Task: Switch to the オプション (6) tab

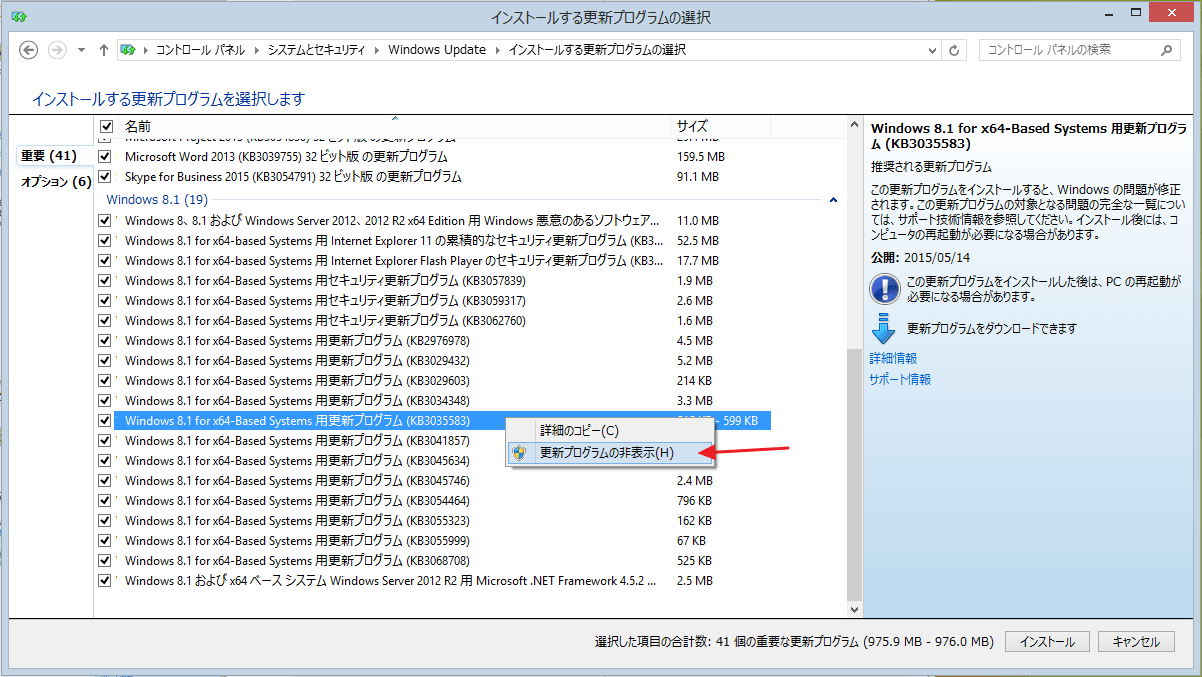Action: pyautogui.click(x=55, y=181)
